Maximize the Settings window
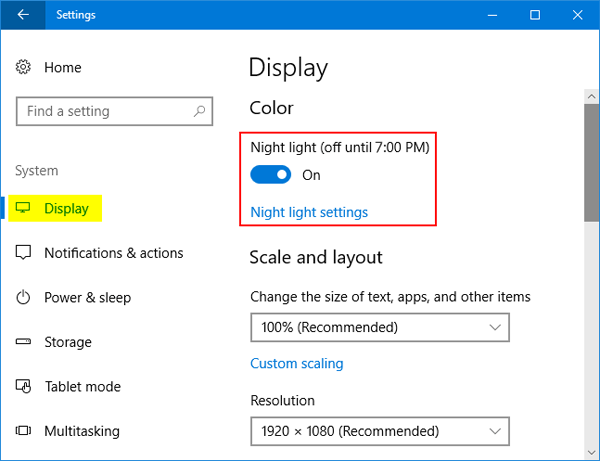Viewport: 600px width, 461px height. (x=535, y=15)
